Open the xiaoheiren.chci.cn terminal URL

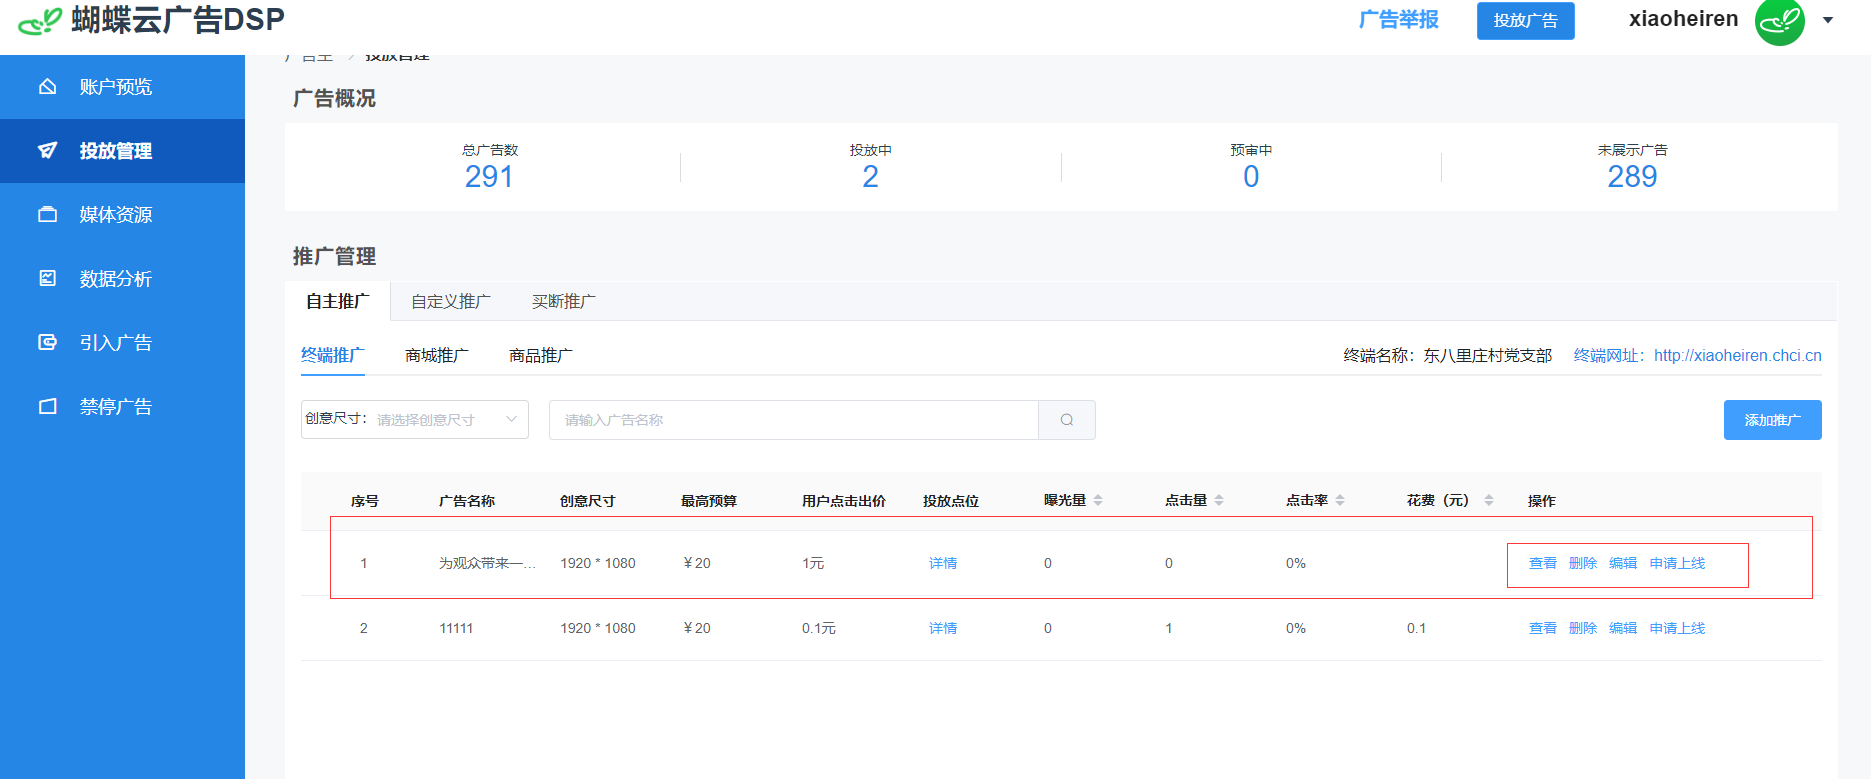(1737, 356)
